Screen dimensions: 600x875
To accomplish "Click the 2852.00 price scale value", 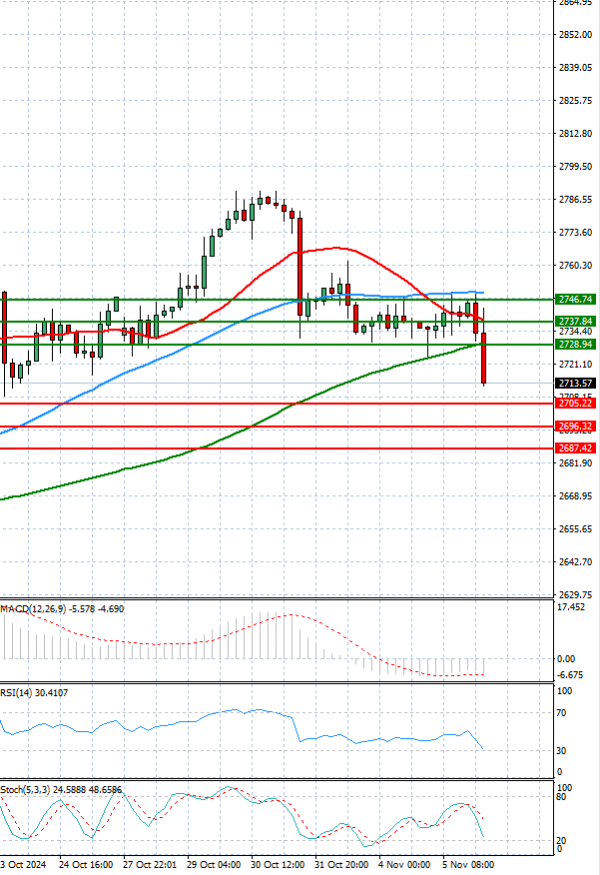I will (x=575, y=35).
